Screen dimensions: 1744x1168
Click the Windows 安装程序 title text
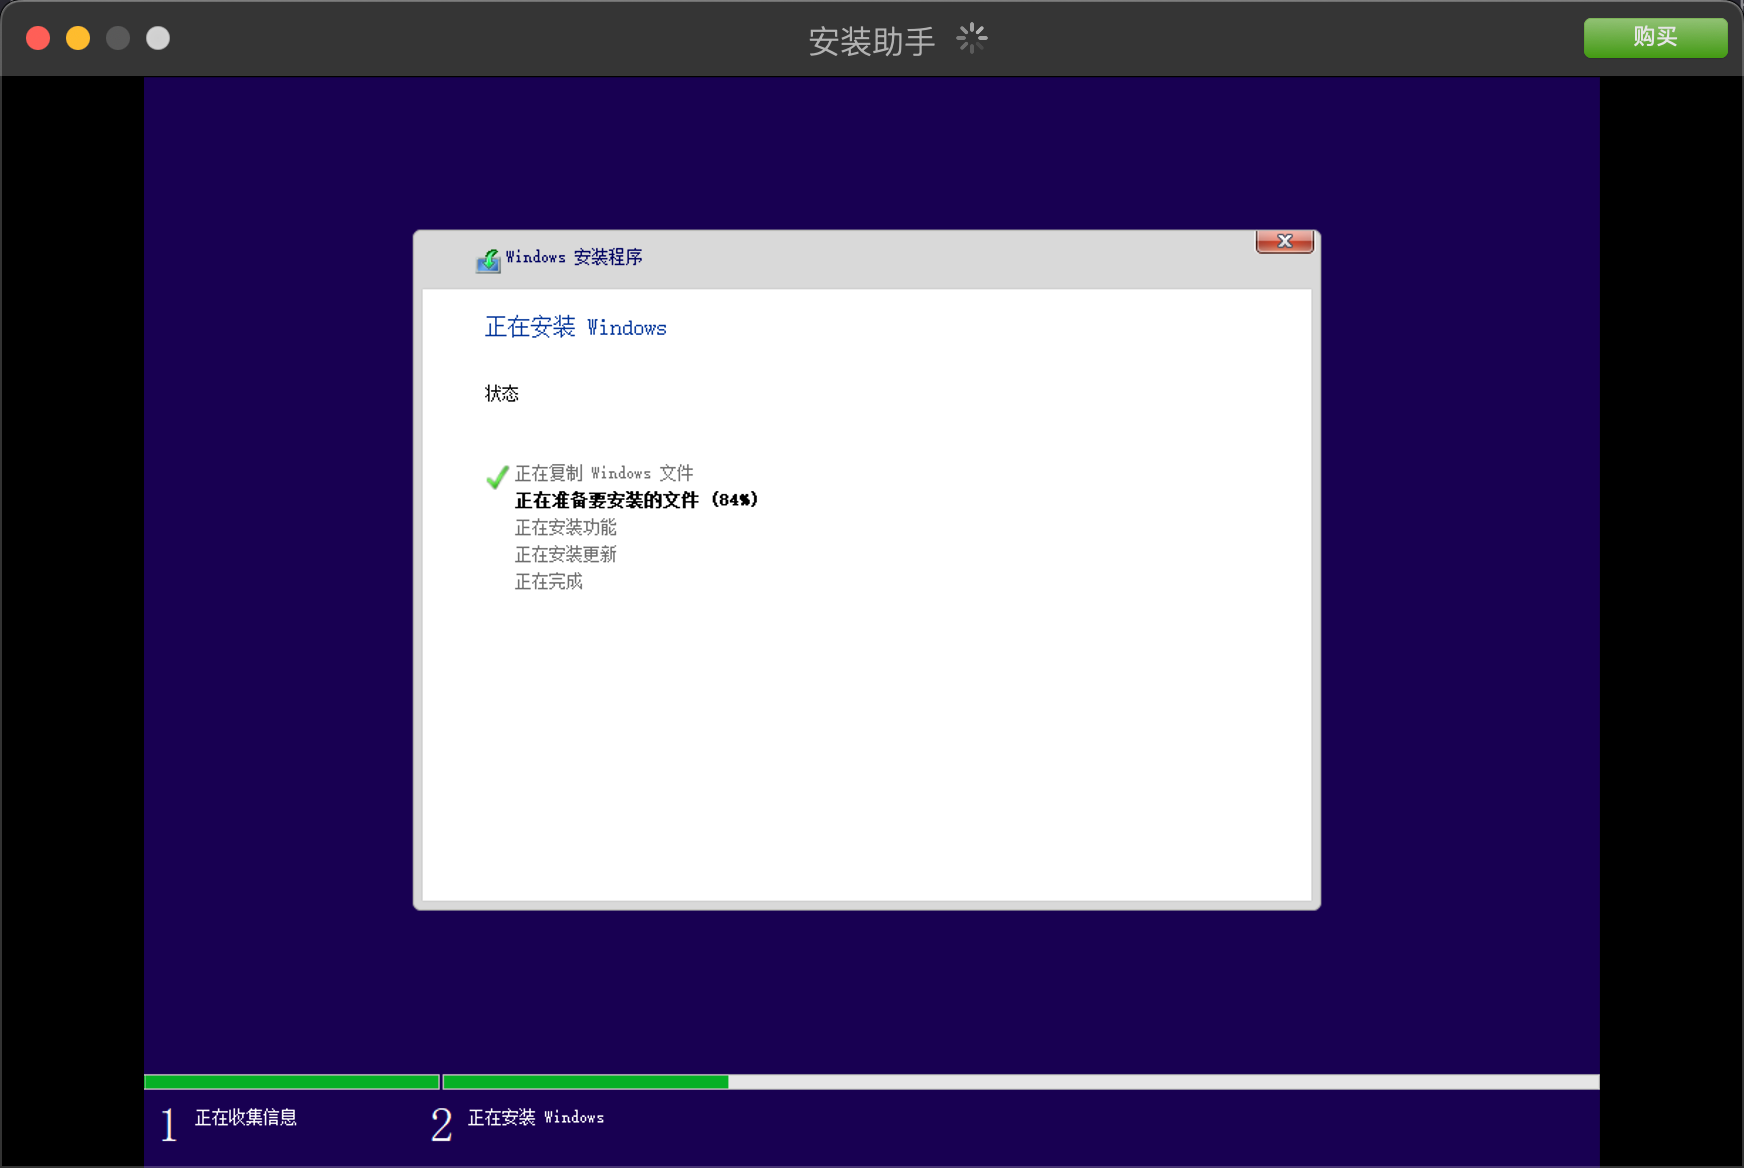[x=574, y=257]
